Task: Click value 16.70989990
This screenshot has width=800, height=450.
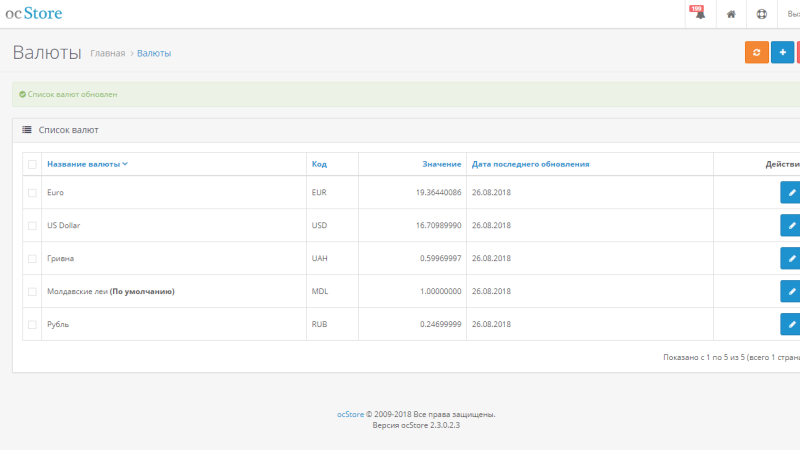Action: 438,226
